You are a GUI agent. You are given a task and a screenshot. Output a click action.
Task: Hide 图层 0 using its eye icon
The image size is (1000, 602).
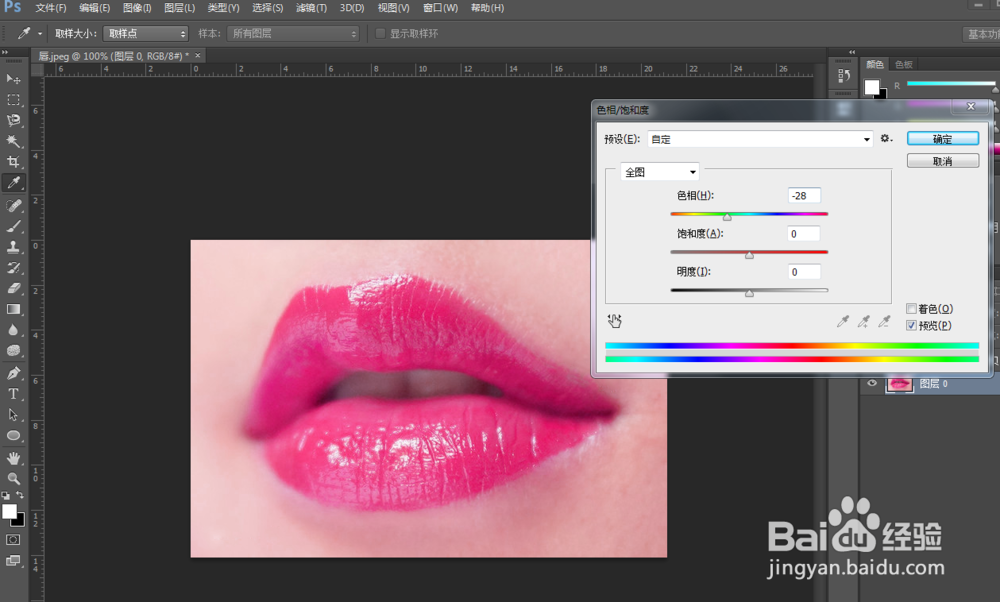872,384
